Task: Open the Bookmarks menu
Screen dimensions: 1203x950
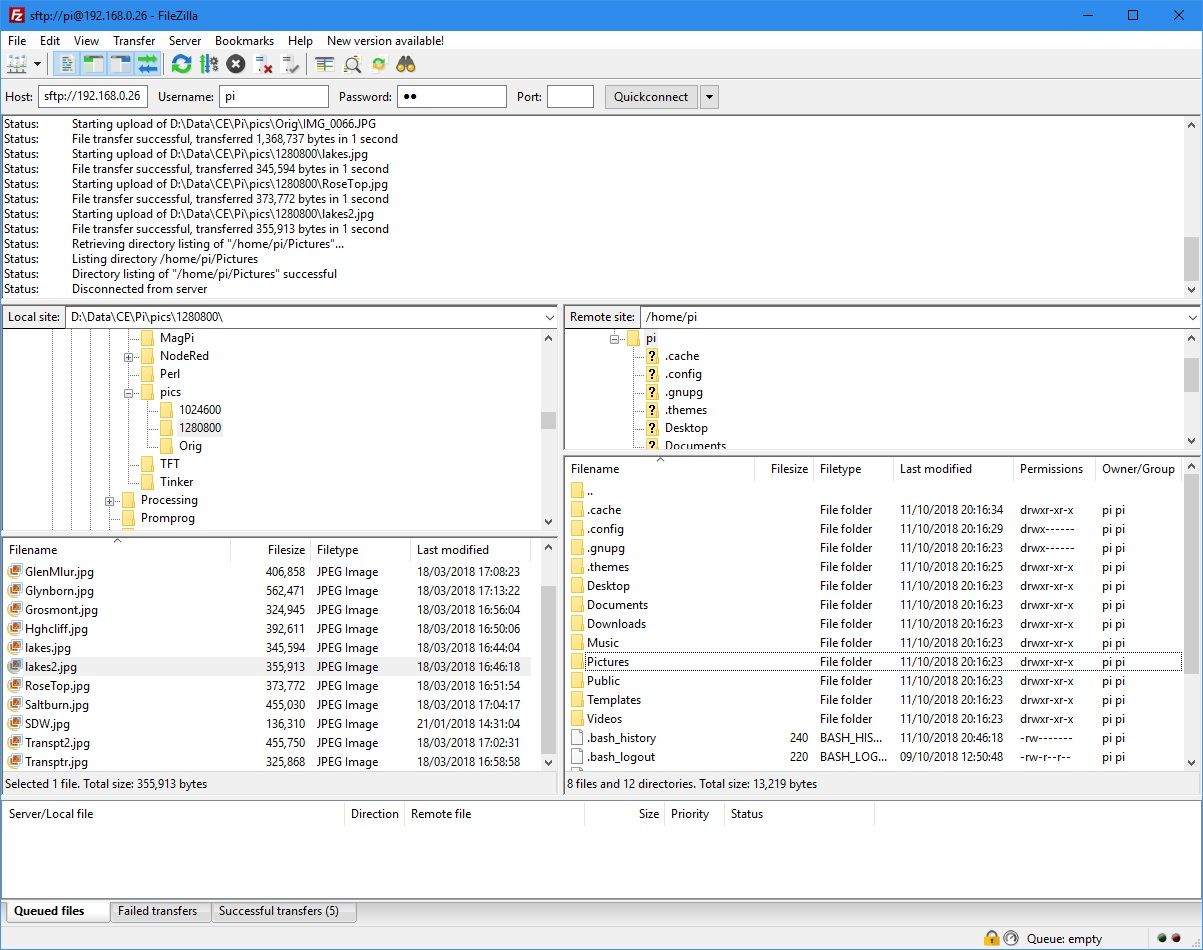Action: click(244, 41)
